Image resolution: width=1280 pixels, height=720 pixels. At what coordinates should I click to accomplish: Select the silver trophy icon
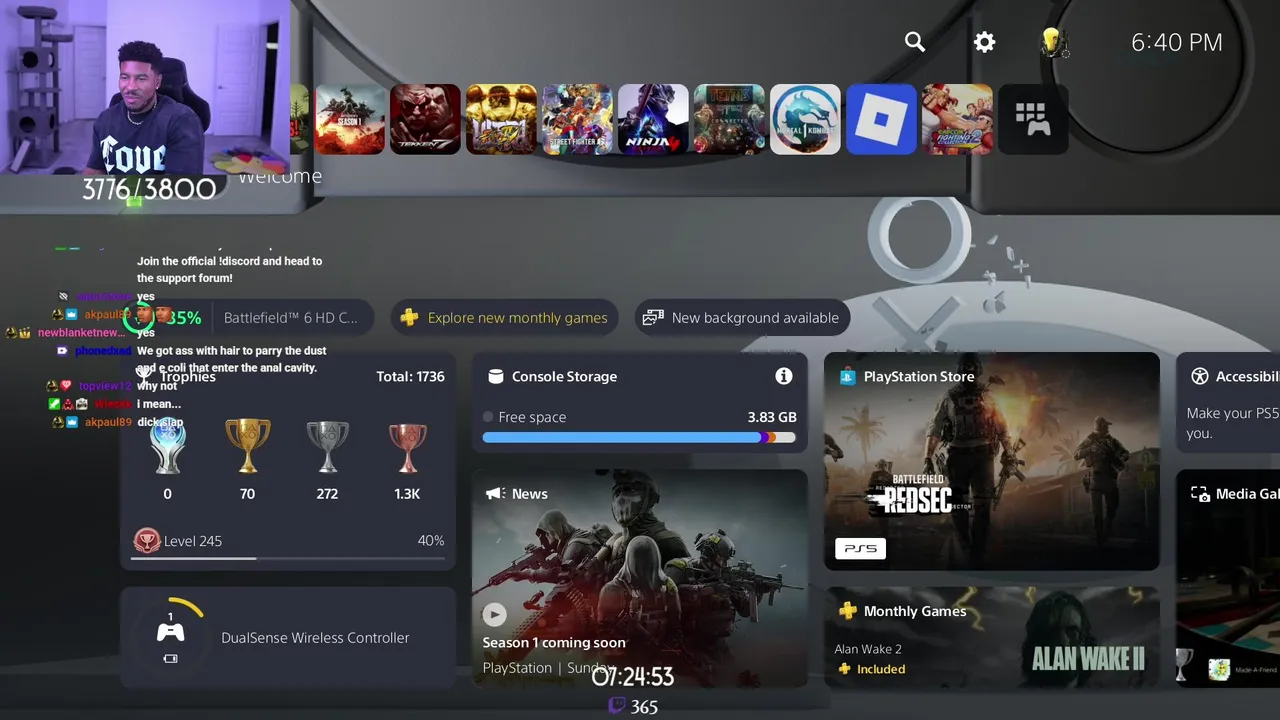[x=327, y=447]
